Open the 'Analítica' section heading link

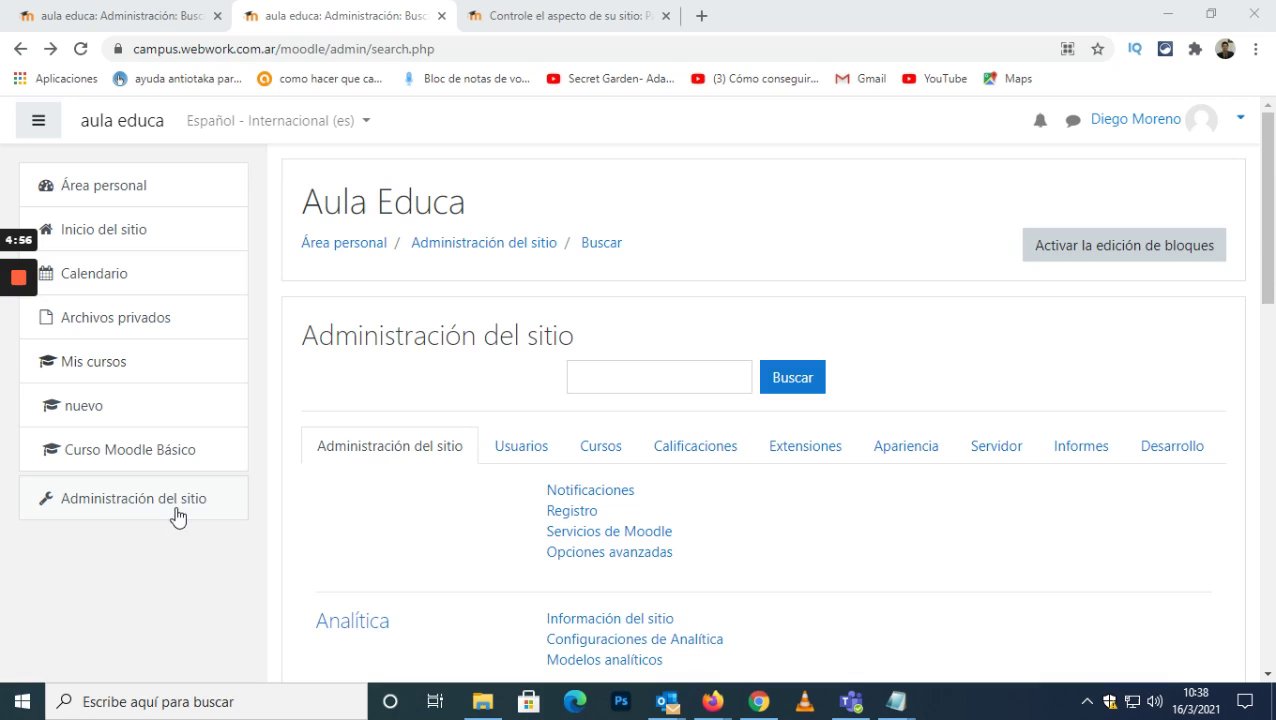pos(352,621)
